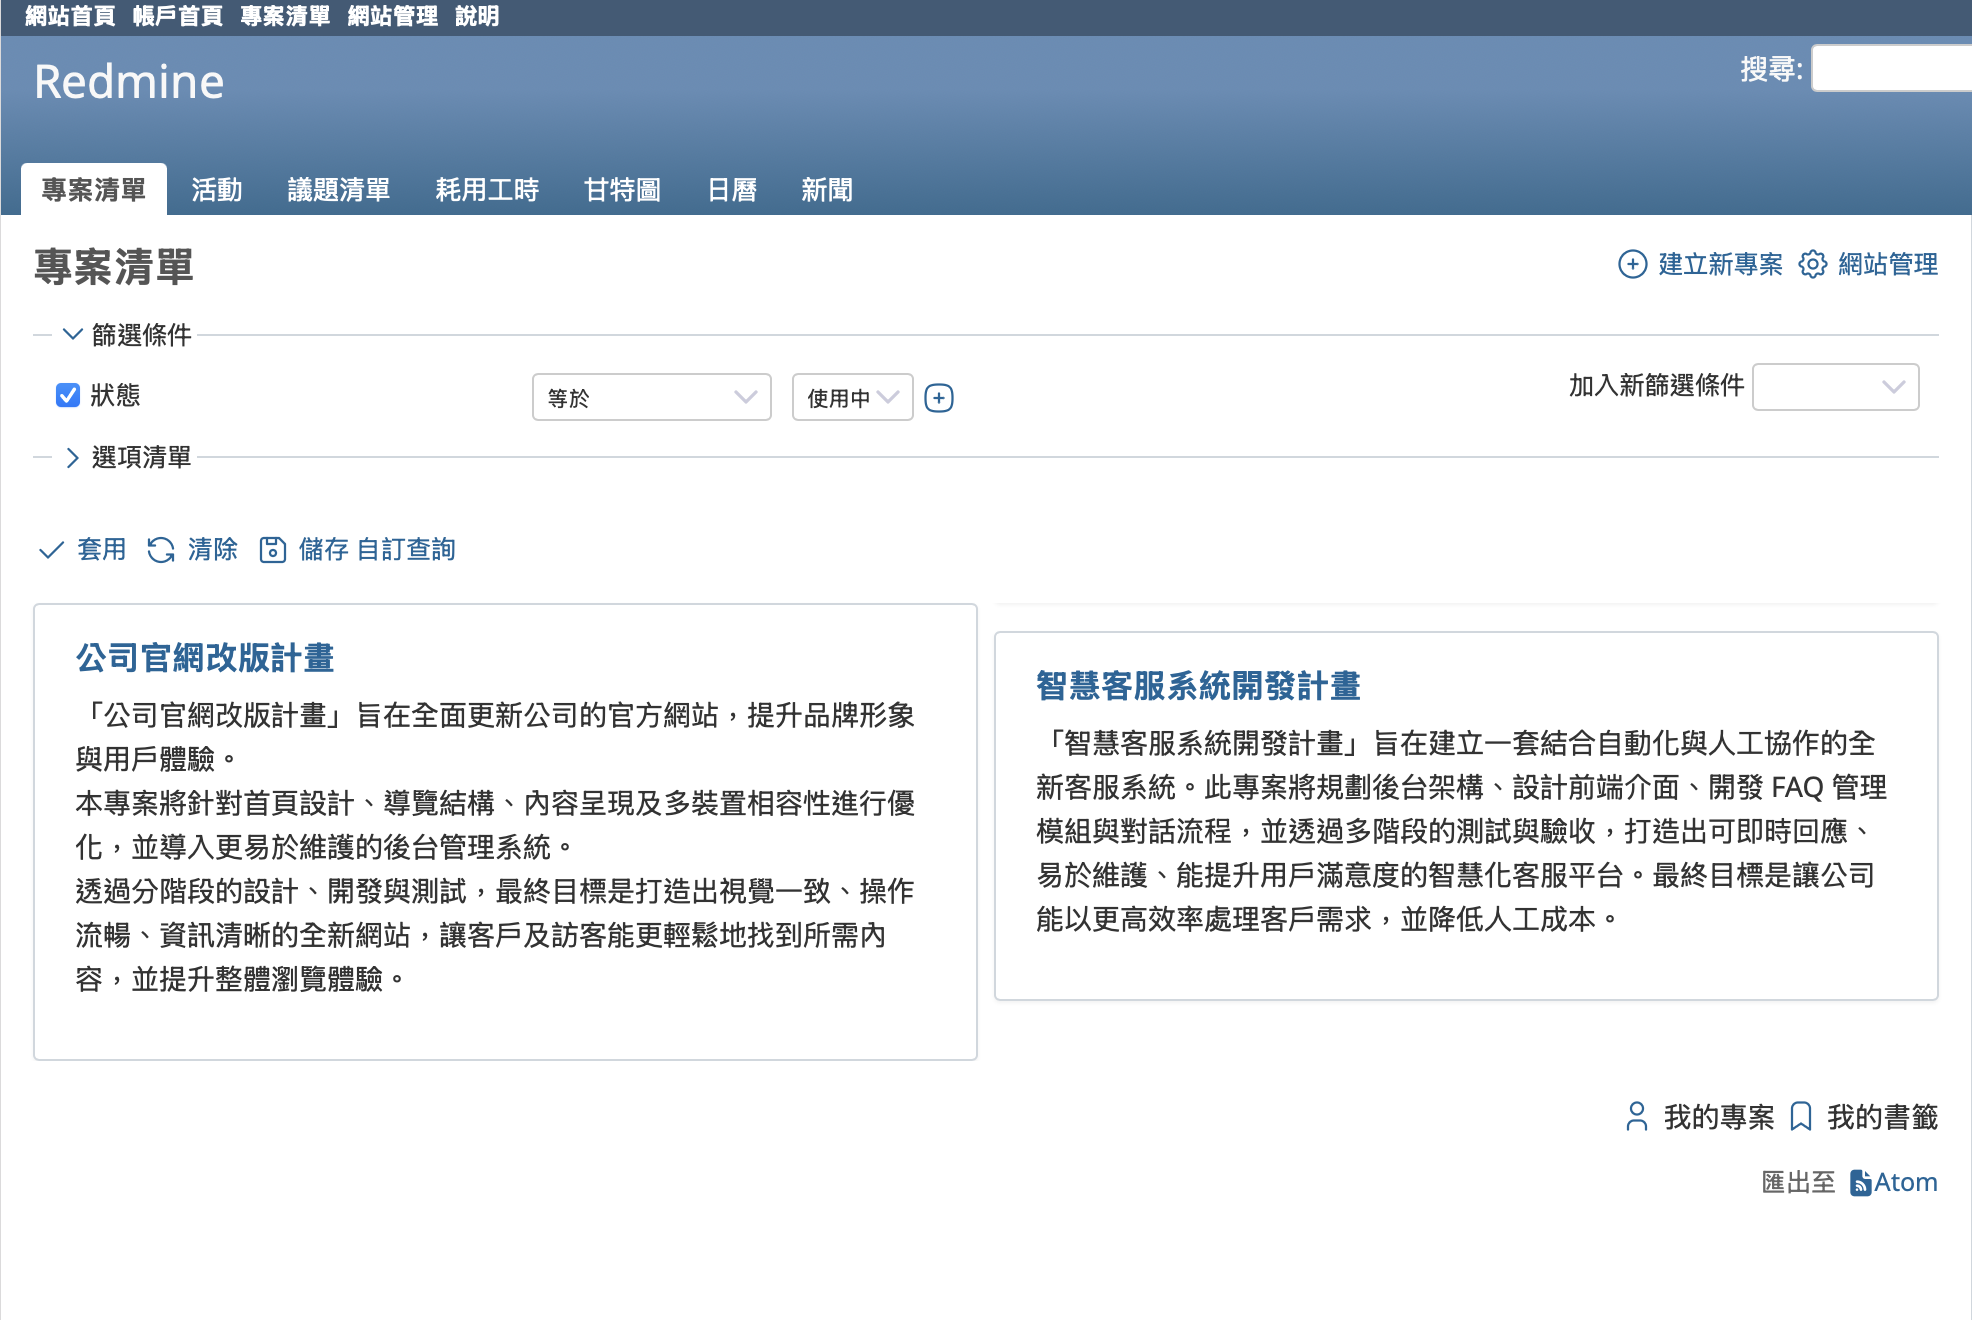
Task: Click the Redmine header title
Action: point(129,82)
